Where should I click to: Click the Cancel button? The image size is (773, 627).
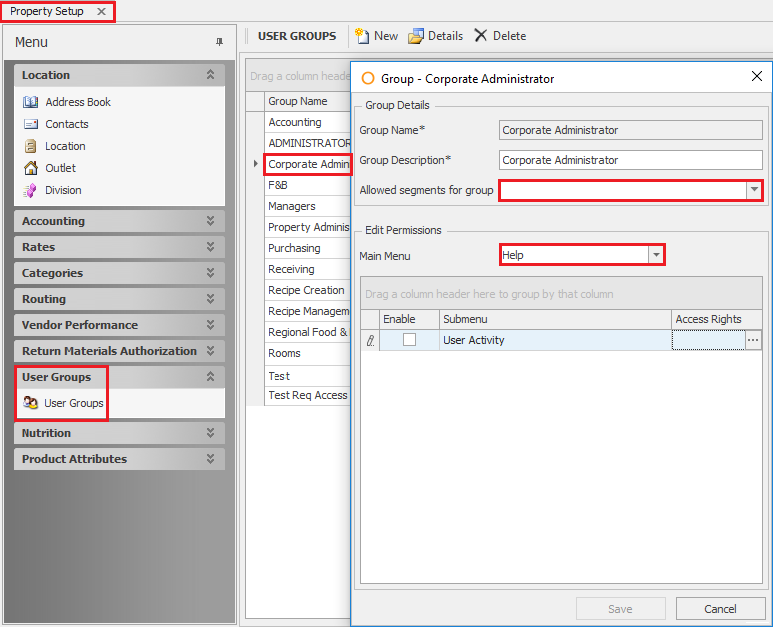(720, 609)
